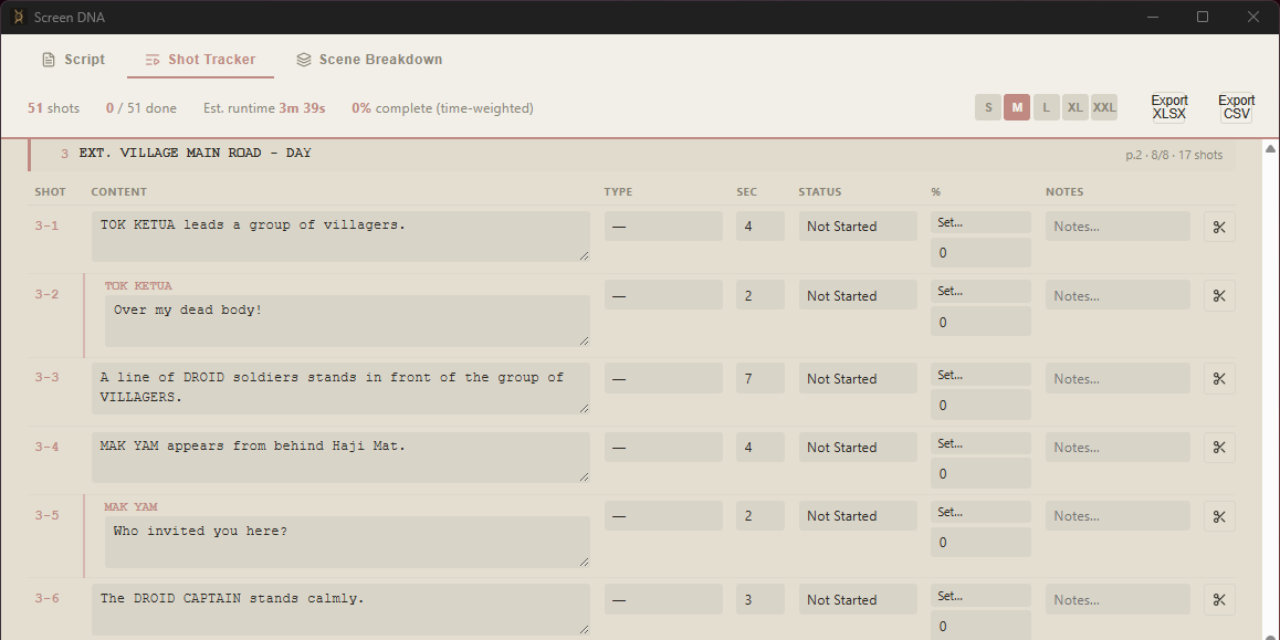The height and width of the screenshot is (640, 1280).
Task: Click the seconds field of shot 3-6
Action: 760,599
